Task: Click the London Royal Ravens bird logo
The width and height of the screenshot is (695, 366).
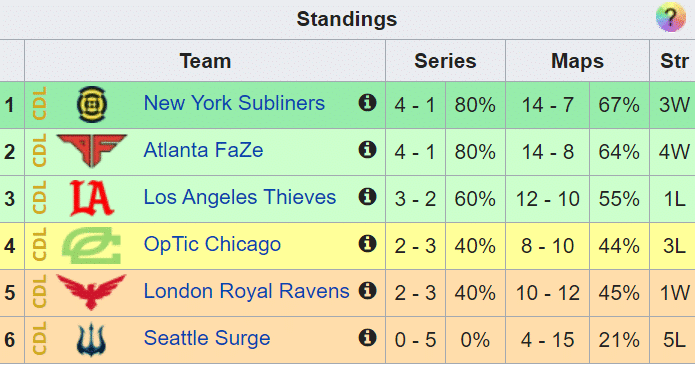Action: click(x=92, y=292)
